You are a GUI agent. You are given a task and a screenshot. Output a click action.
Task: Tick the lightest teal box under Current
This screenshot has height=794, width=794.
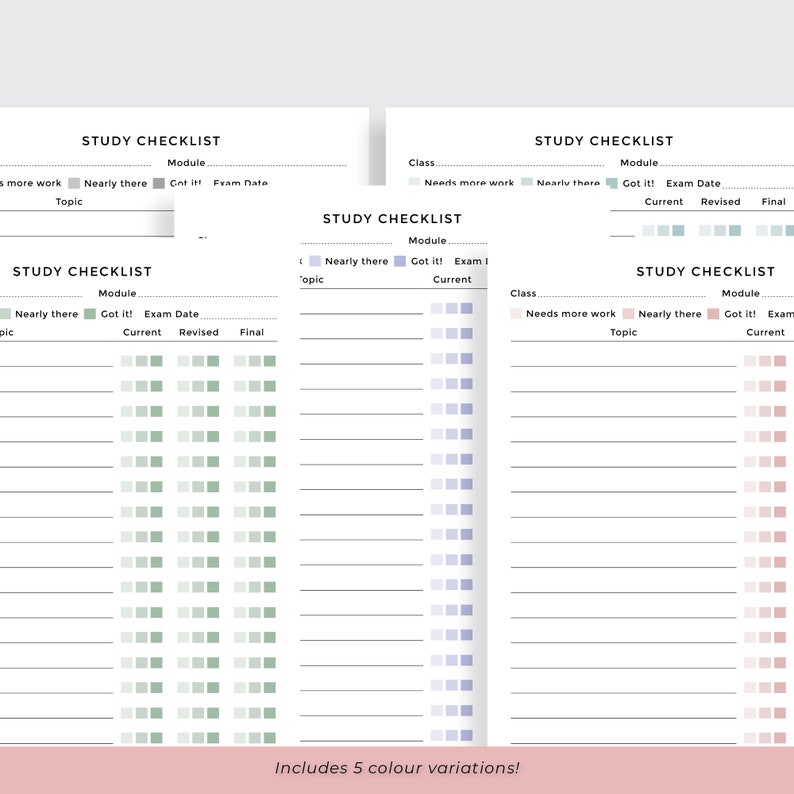click(648, 230)
